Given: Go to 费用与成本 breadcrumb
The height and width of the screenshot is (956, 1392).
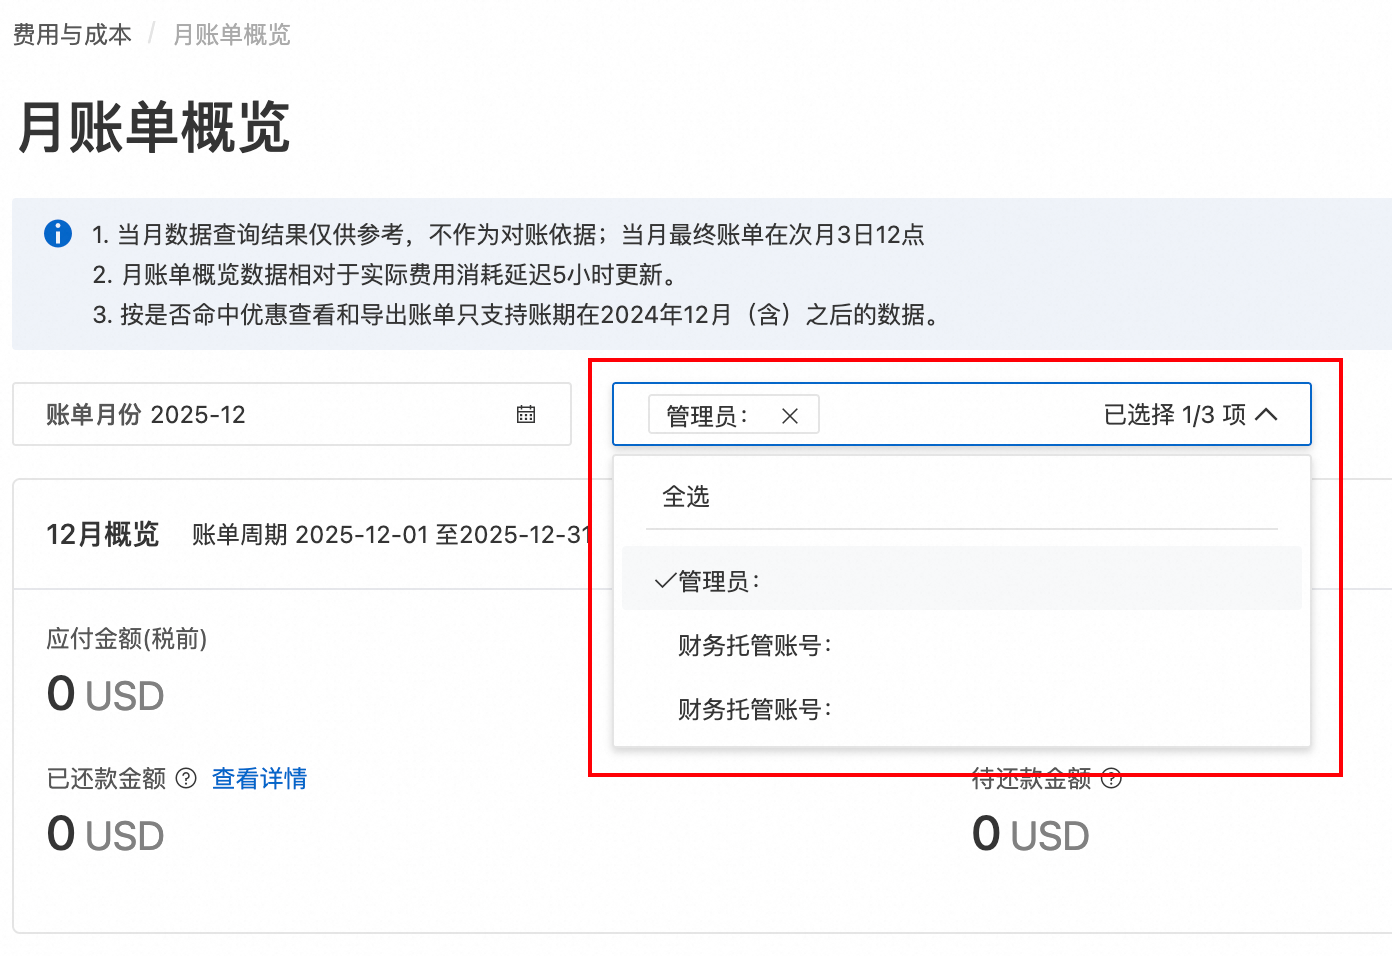Looking at the screenshot, I should tap(72, 35).
